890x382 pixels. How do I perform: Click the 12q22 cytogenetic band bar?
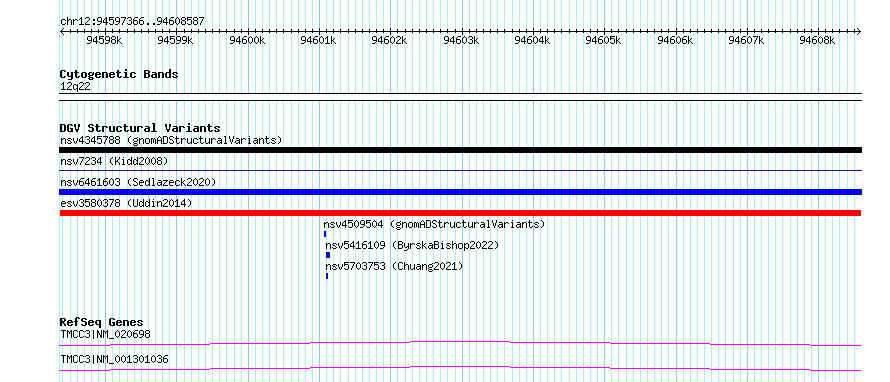pyautogui.click(x=460, y=97)
